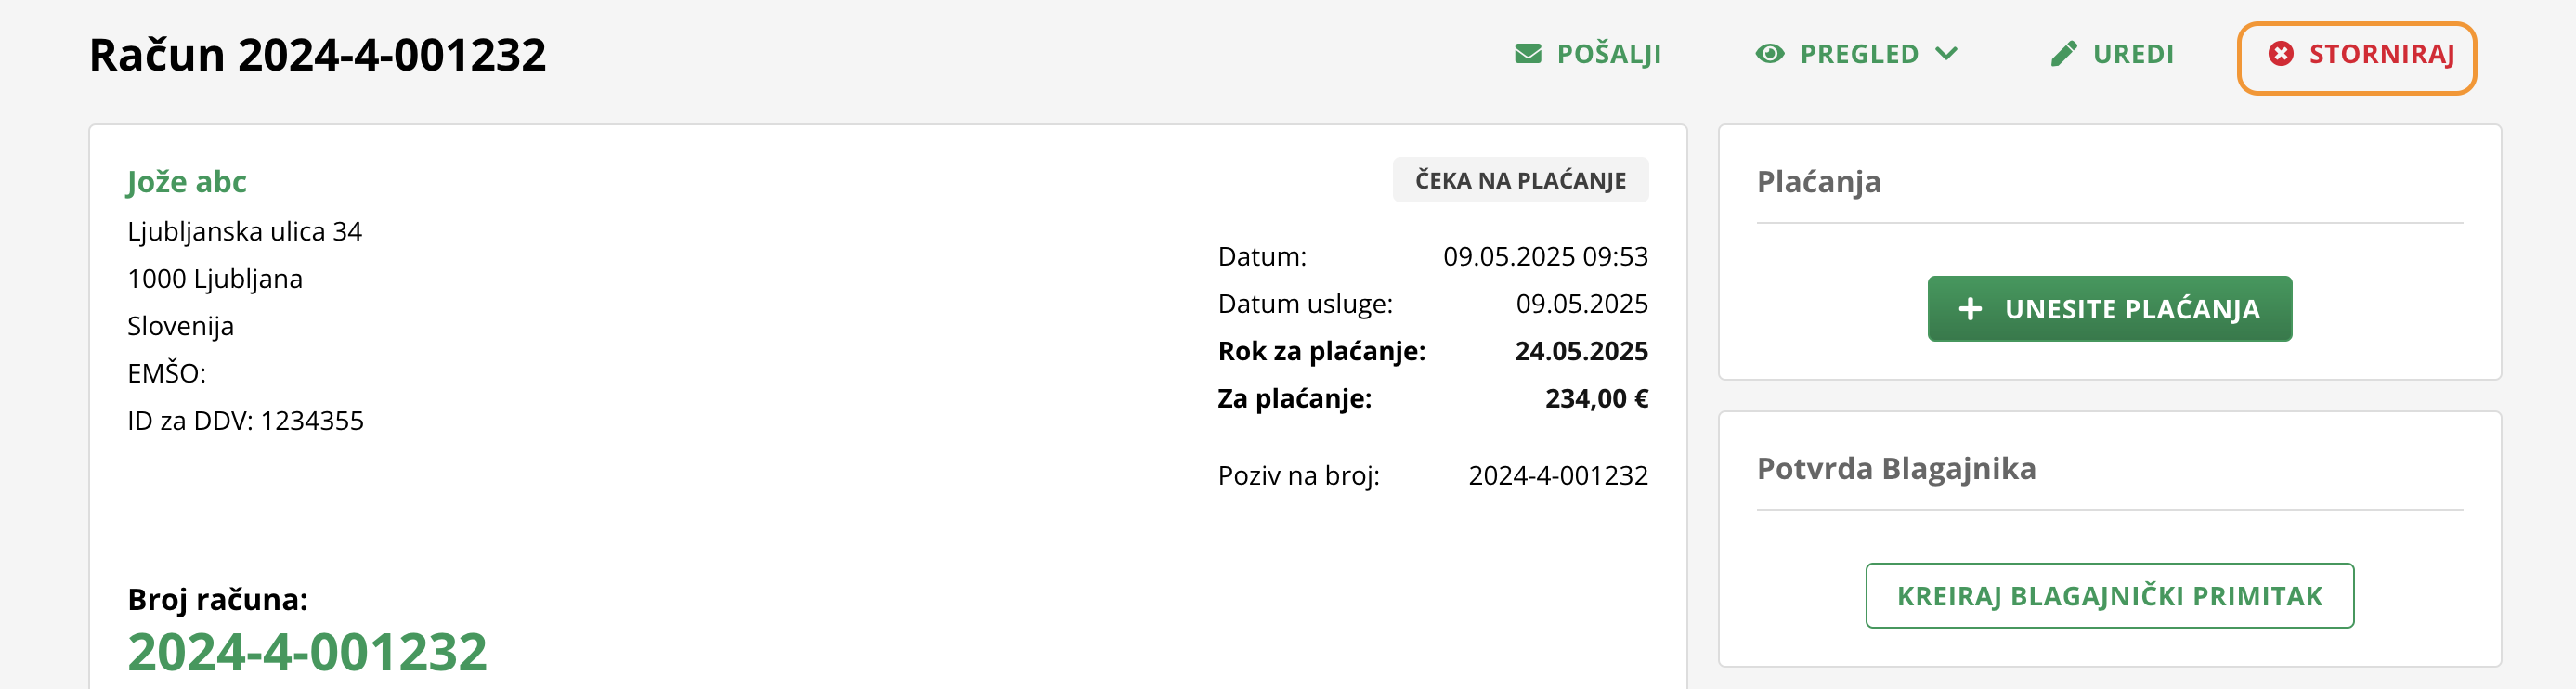Screen dimensions: 2576x689
Task: Click the green invoice number 2024-4-001232
Action: click(307, 652)
